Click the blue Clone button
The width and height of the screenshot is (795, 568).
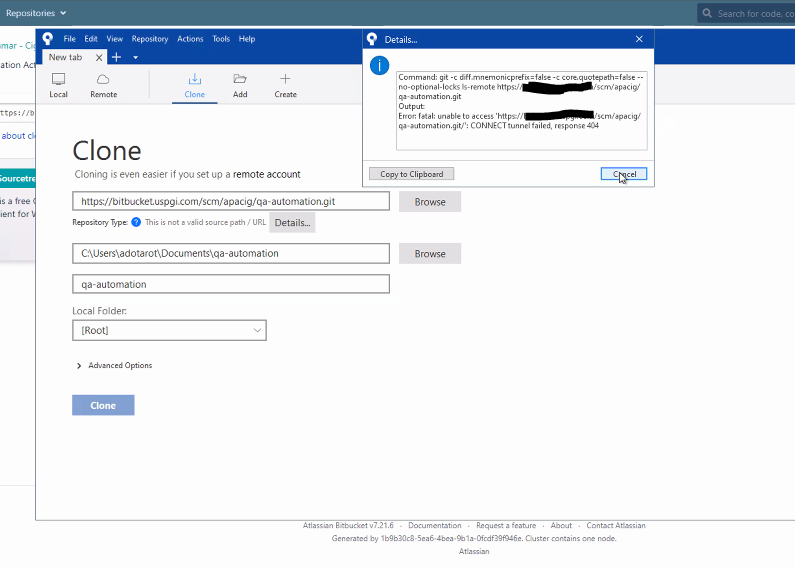(x=103, y=405)
